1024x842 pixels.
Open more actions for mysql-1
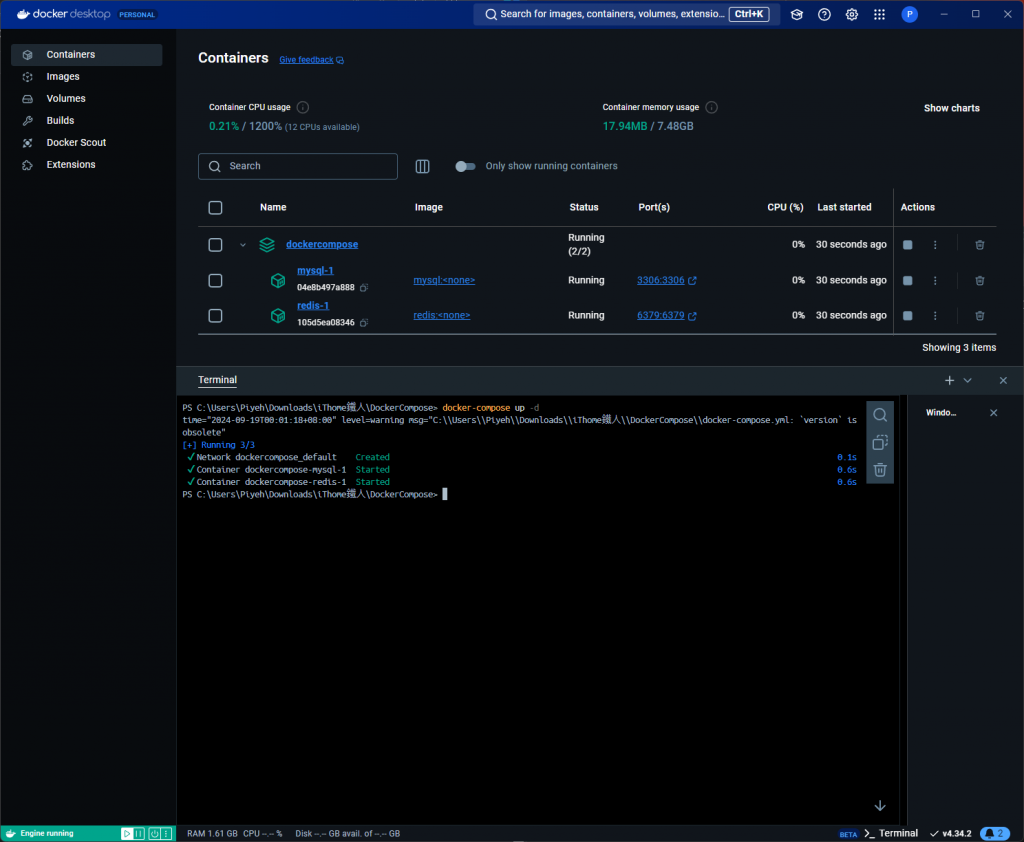click(x=935, y=280)
